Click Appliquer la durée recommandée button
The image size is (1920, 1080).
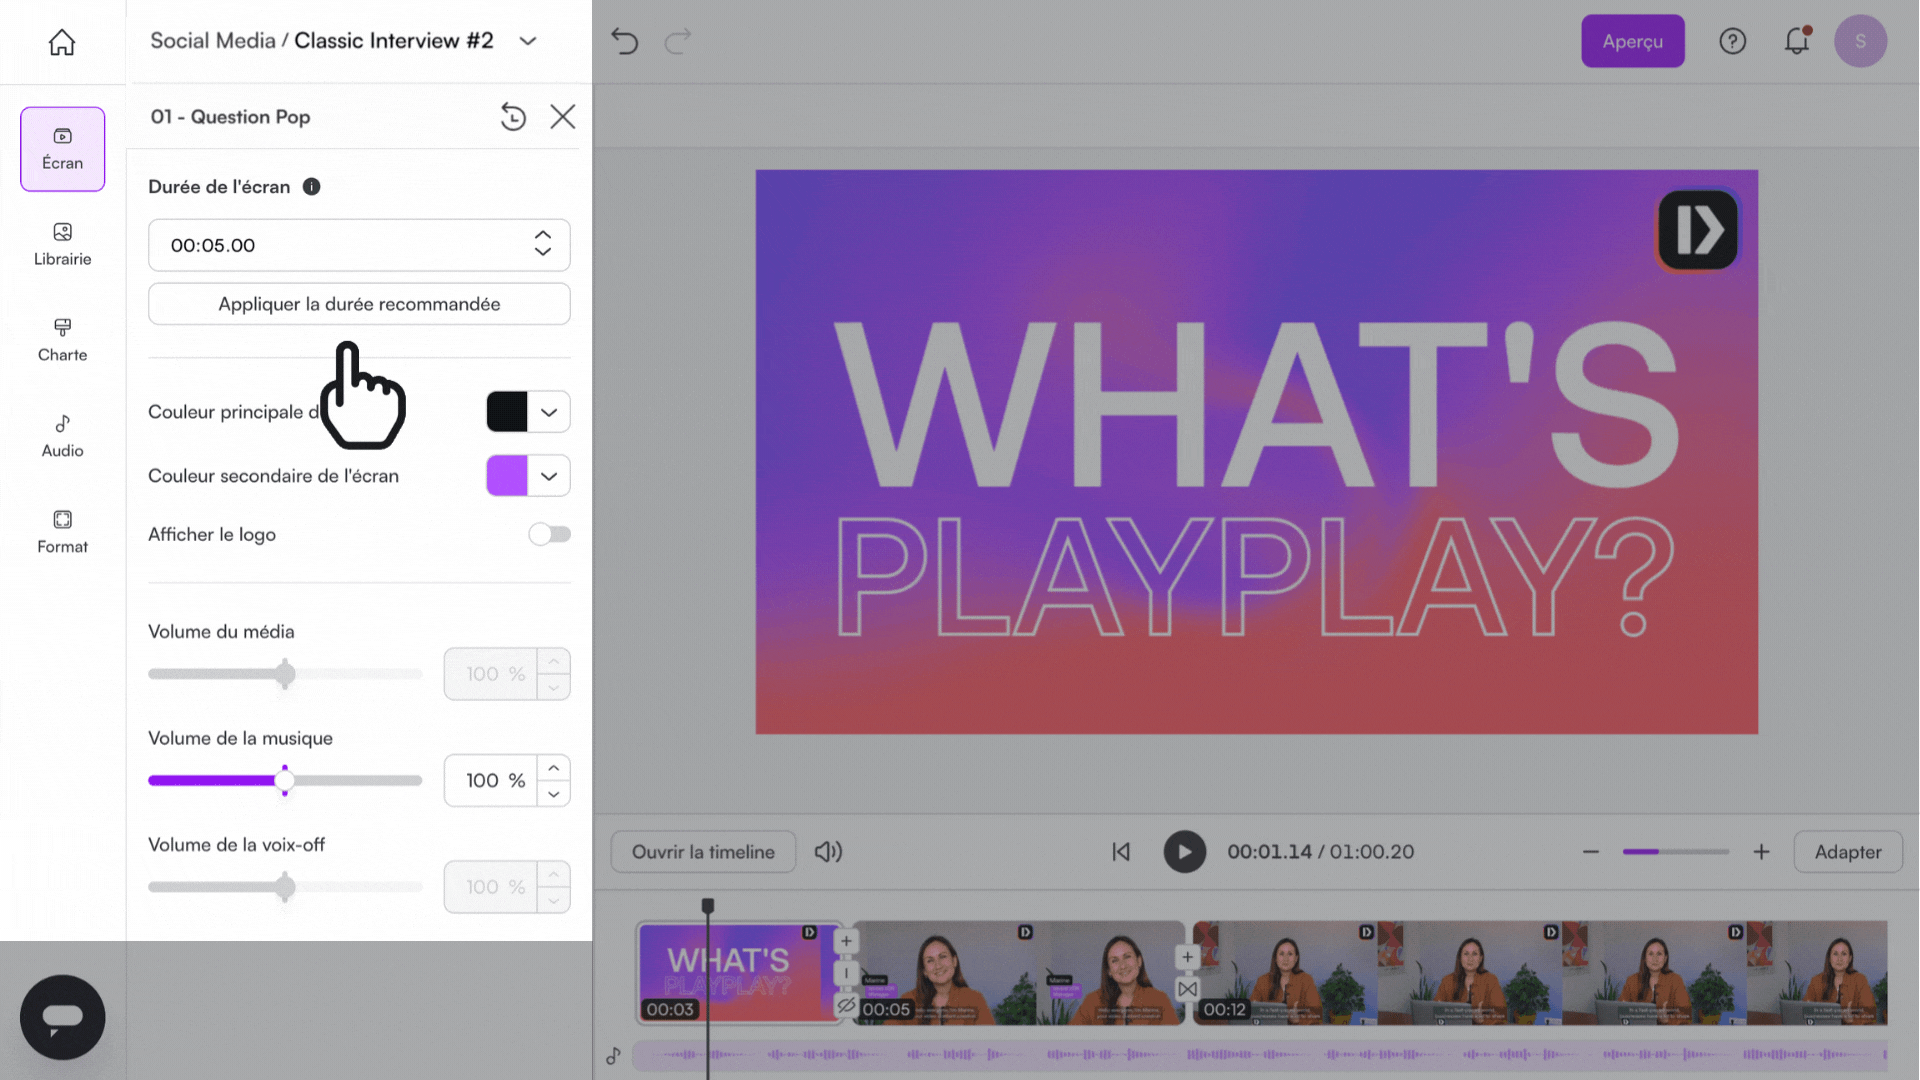(x=359, y=304)
